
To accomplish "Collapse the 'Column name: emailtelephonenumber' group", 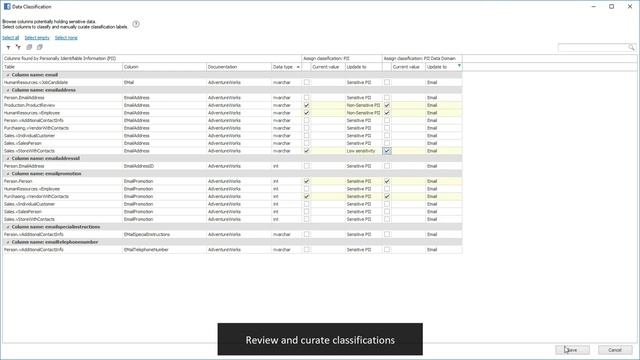I will (x=8, y=242).
